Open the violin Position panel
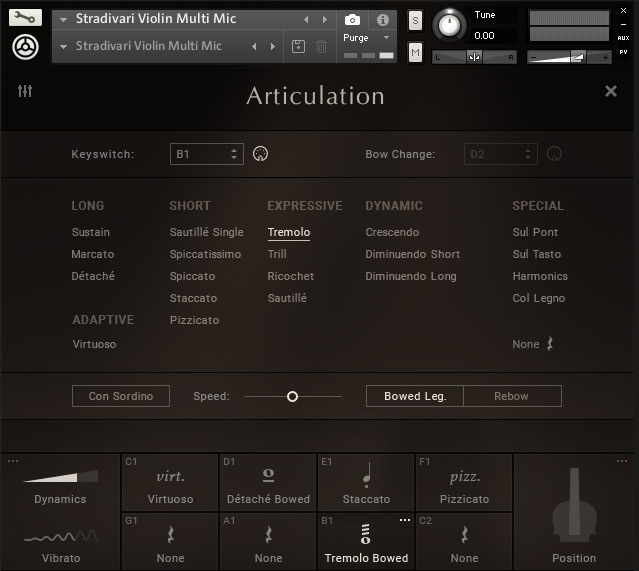This screenshot has width=639, height=571. [574, 512]
